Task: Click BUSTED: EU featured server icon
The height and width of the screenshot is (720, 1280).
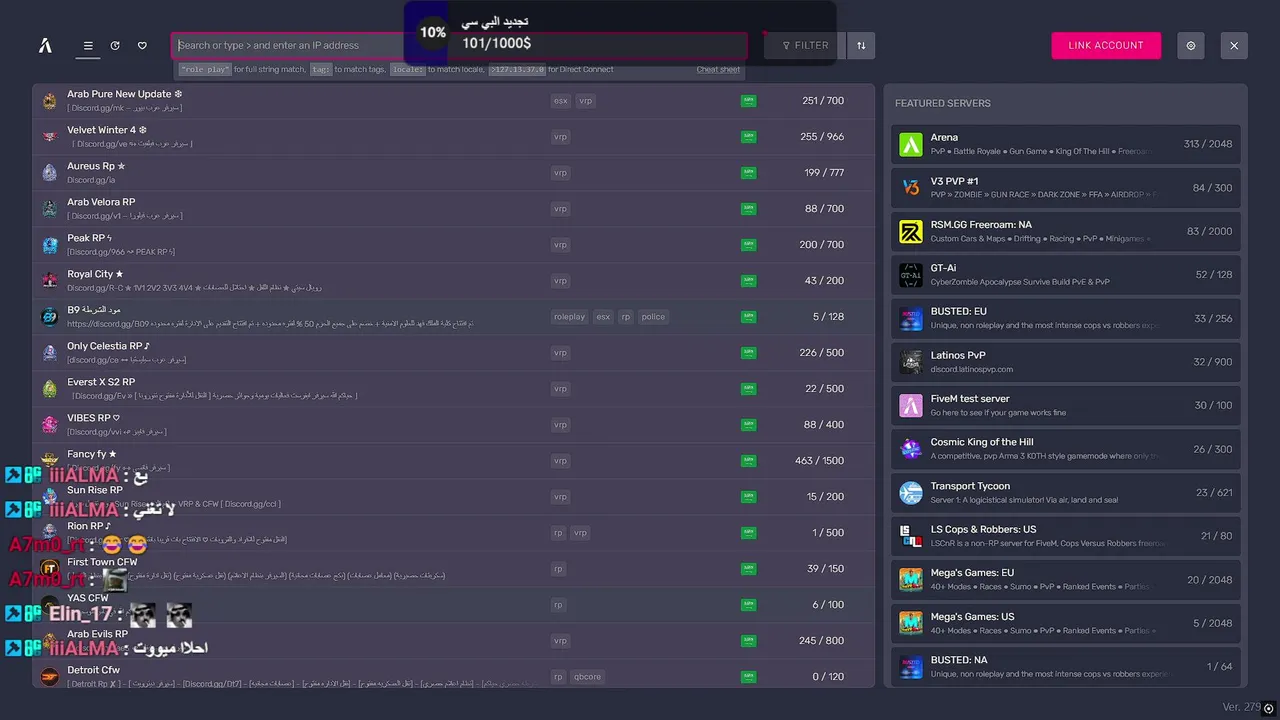Action: (x=911, y=318)
